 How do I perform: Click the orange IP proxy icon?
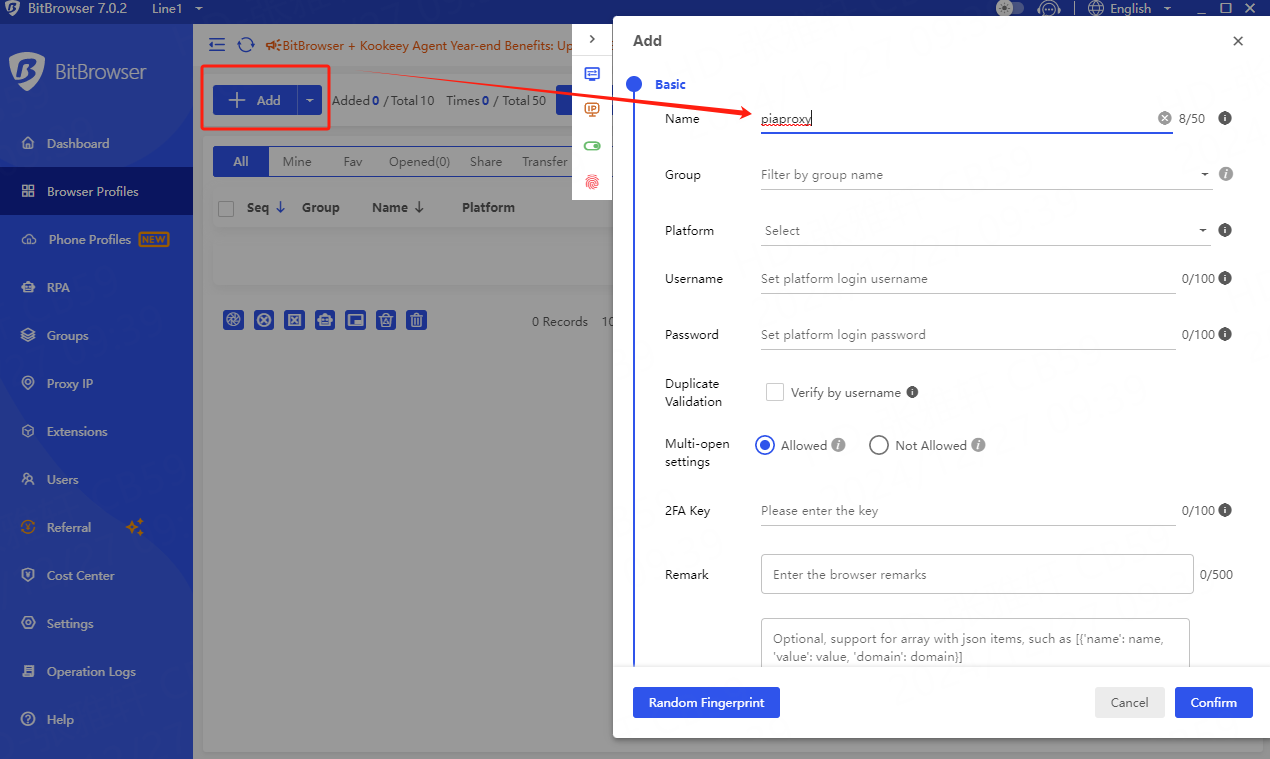[x=592, y=110]
